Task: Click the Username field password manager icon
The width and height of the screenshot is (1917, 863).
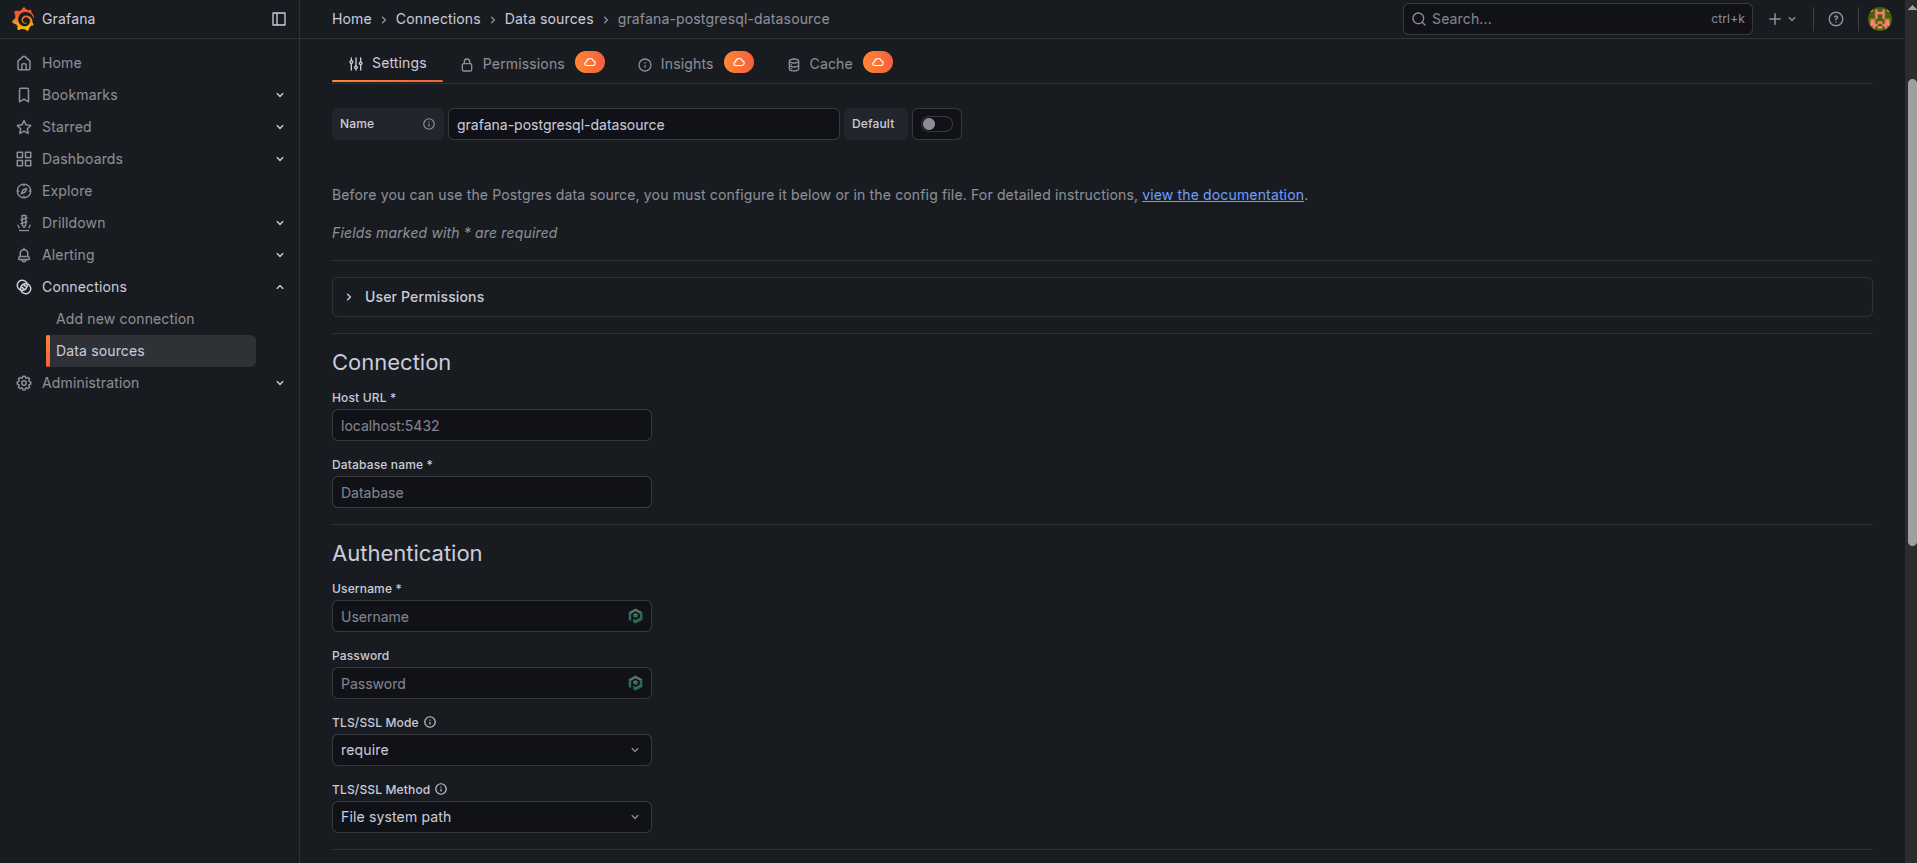Action: tap(635, 616)
